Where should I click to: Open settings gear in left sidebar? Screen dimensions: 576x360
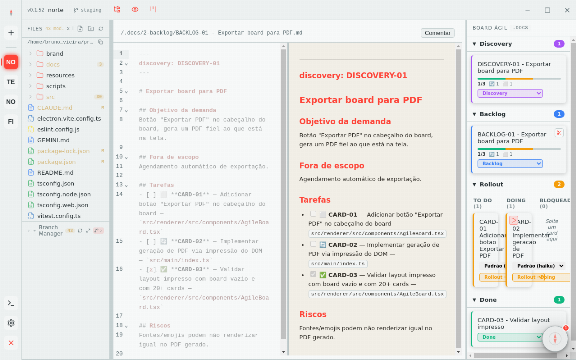coord(11,323)
